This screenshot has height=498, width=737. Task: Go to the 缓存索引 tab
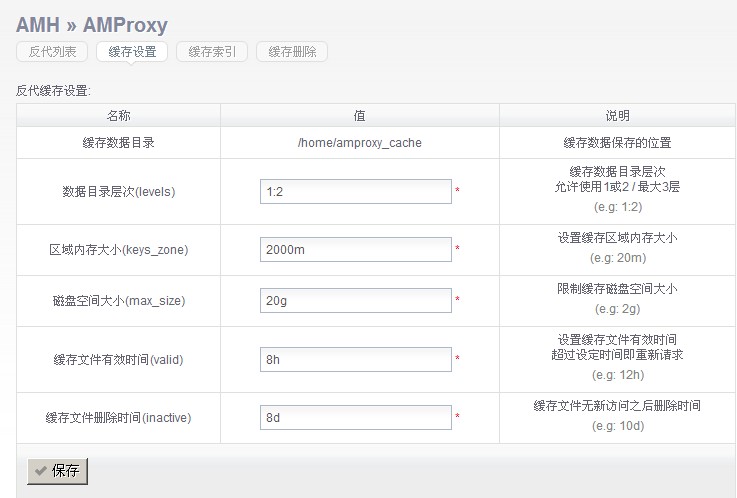coord(212,52)
